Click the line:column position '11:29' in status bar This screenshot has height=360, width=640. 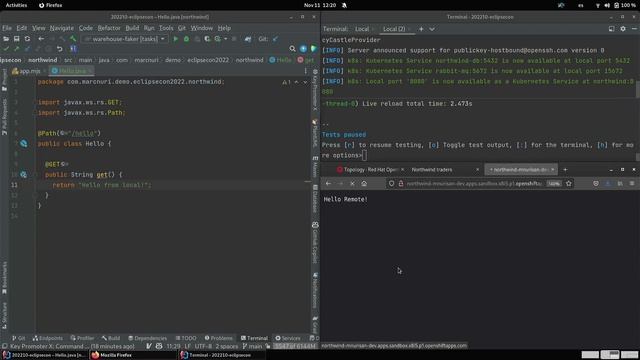coord(173,346)
